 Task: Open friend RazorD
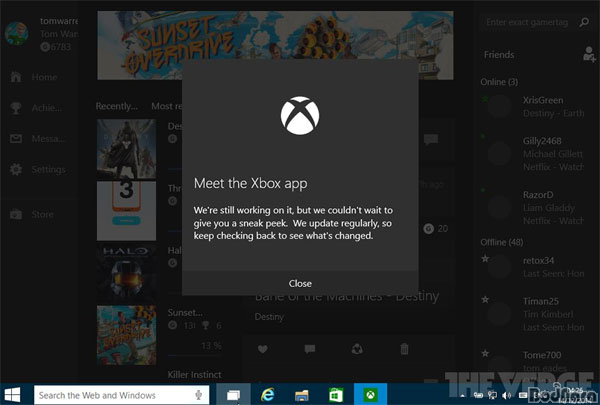(534, 207)
